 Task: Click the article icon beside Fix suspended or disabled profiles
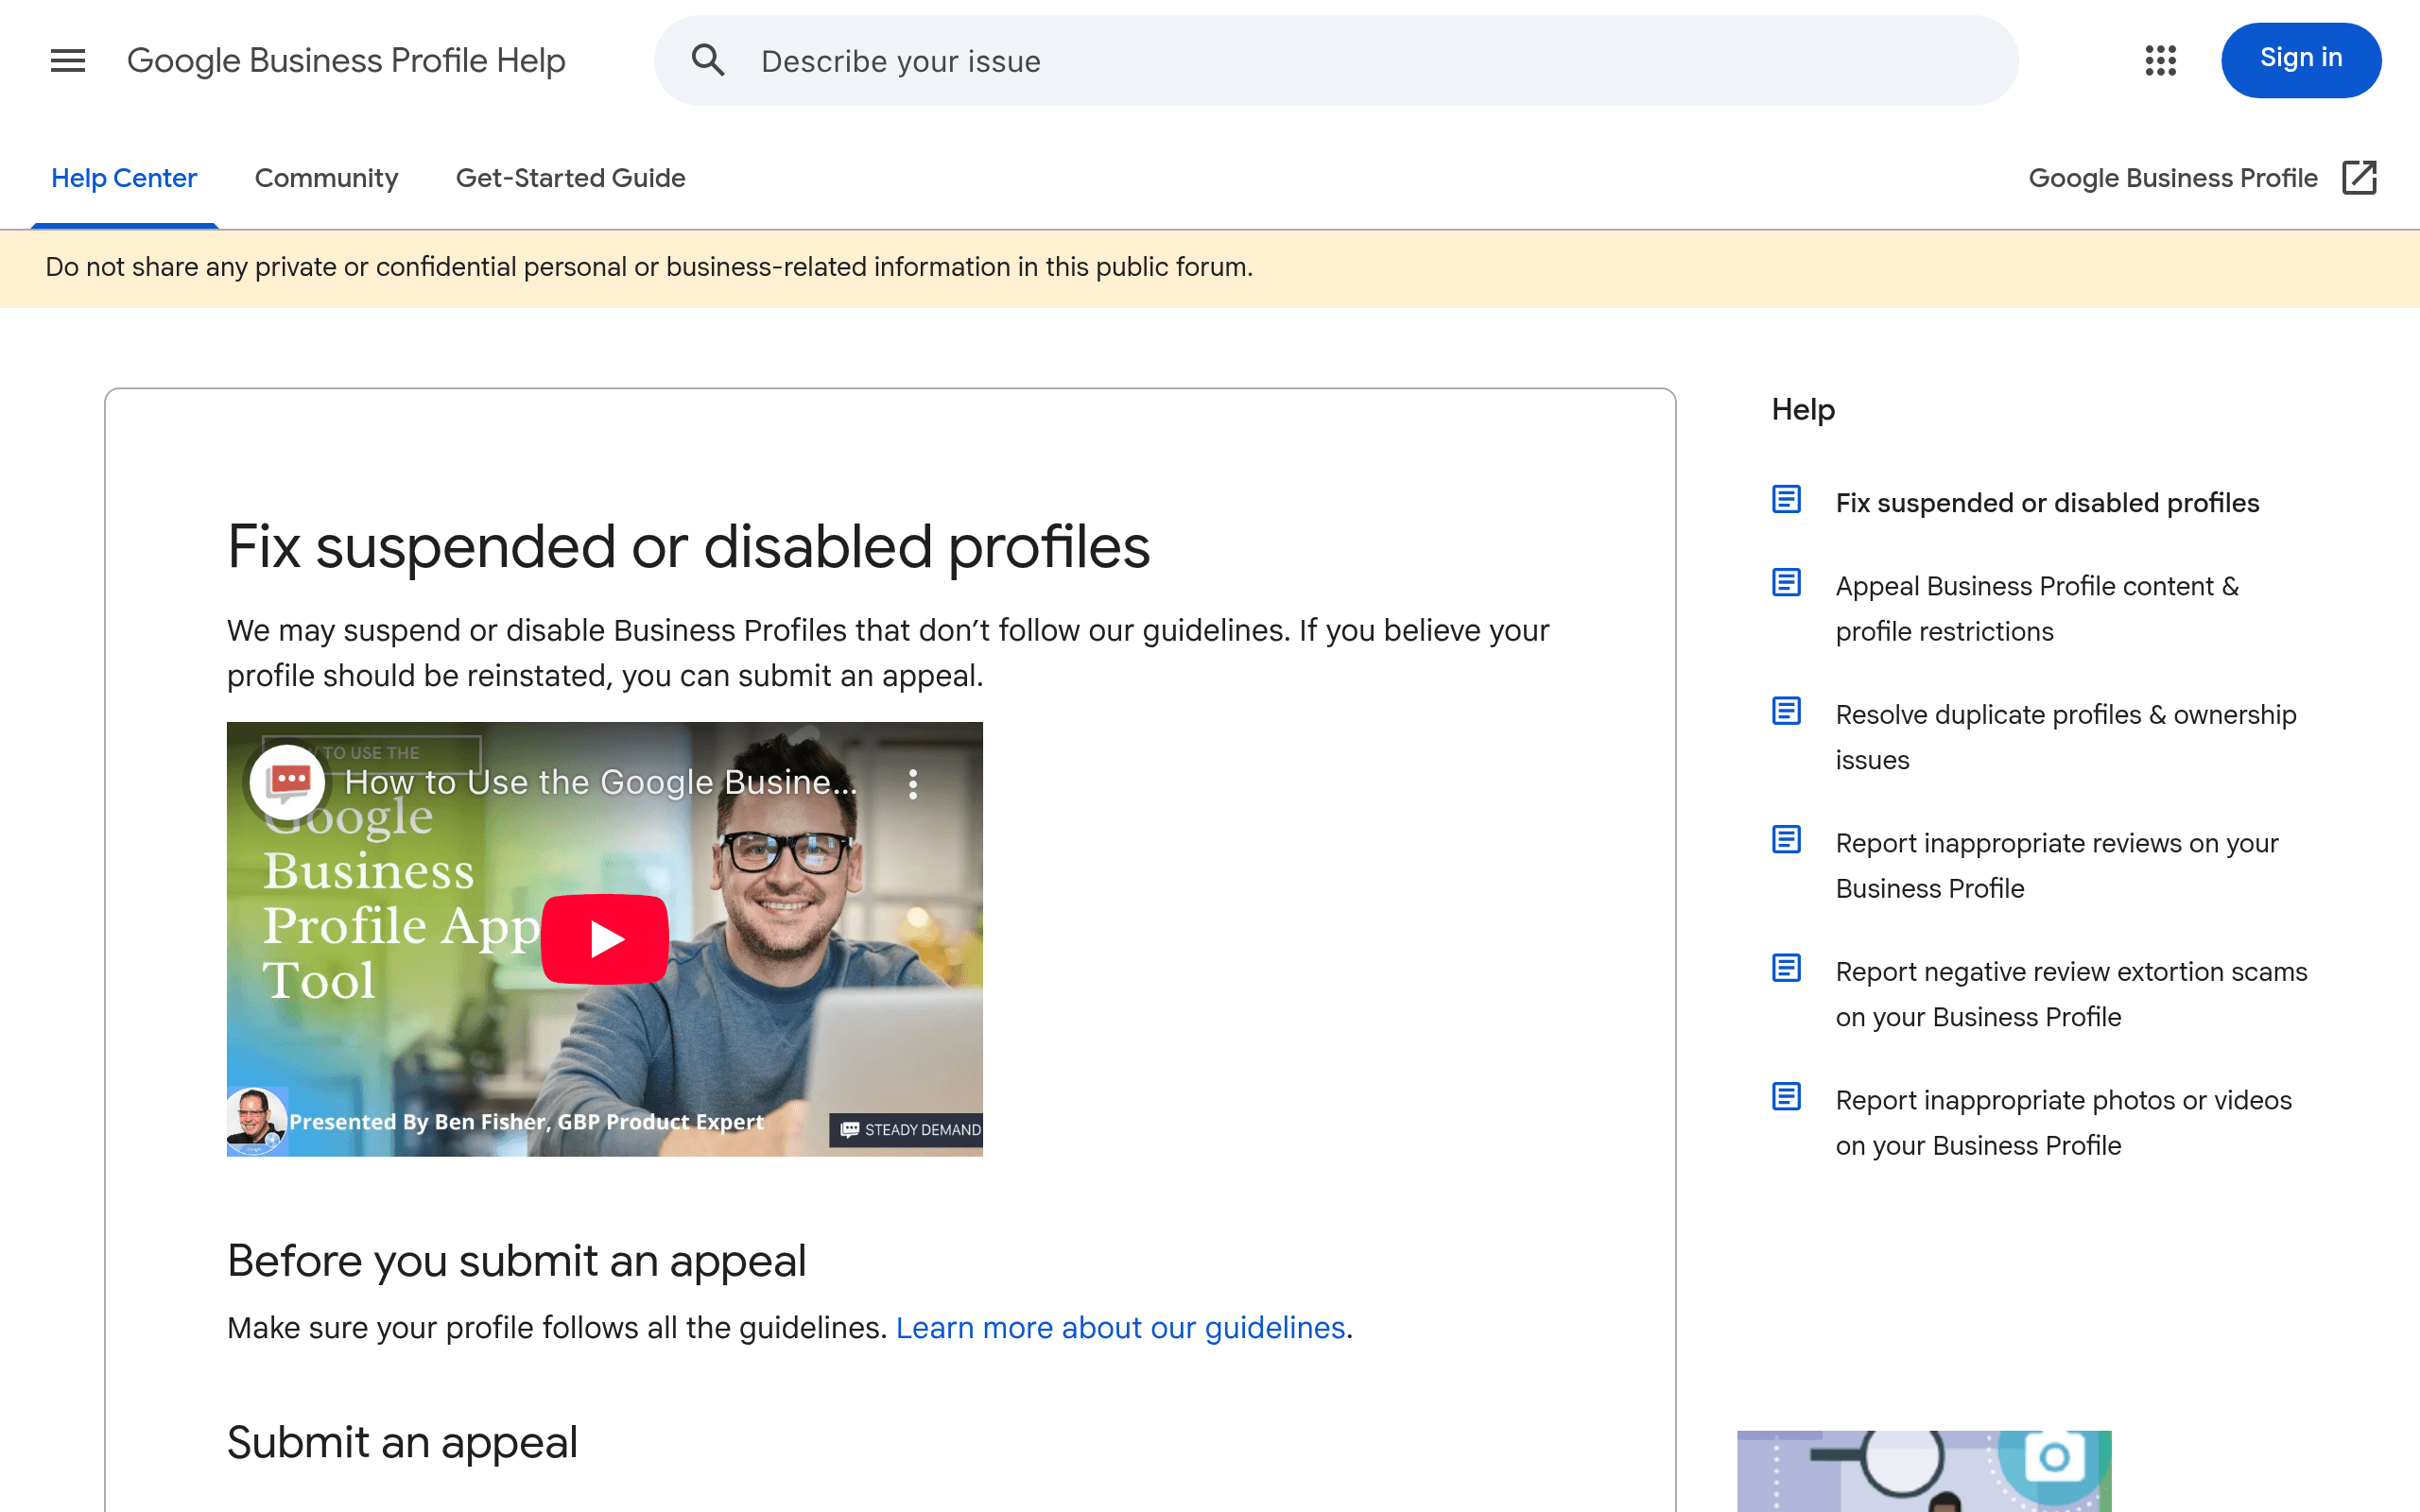(x=1787, y=499)
